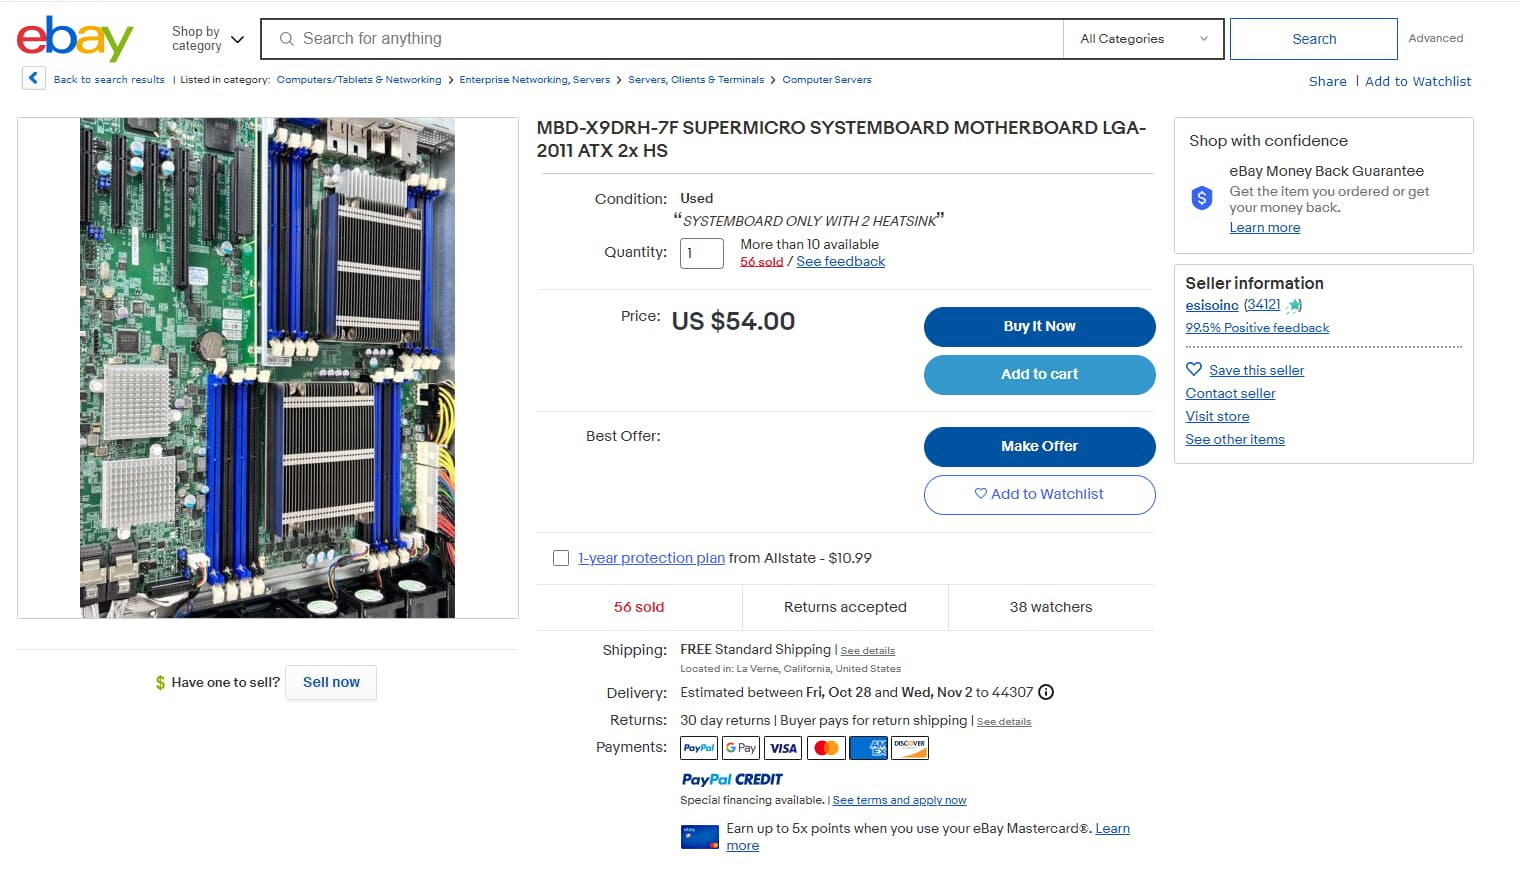Open the Computer Servers breadcrumb category

pyautogui.click(x=826, y=80)
